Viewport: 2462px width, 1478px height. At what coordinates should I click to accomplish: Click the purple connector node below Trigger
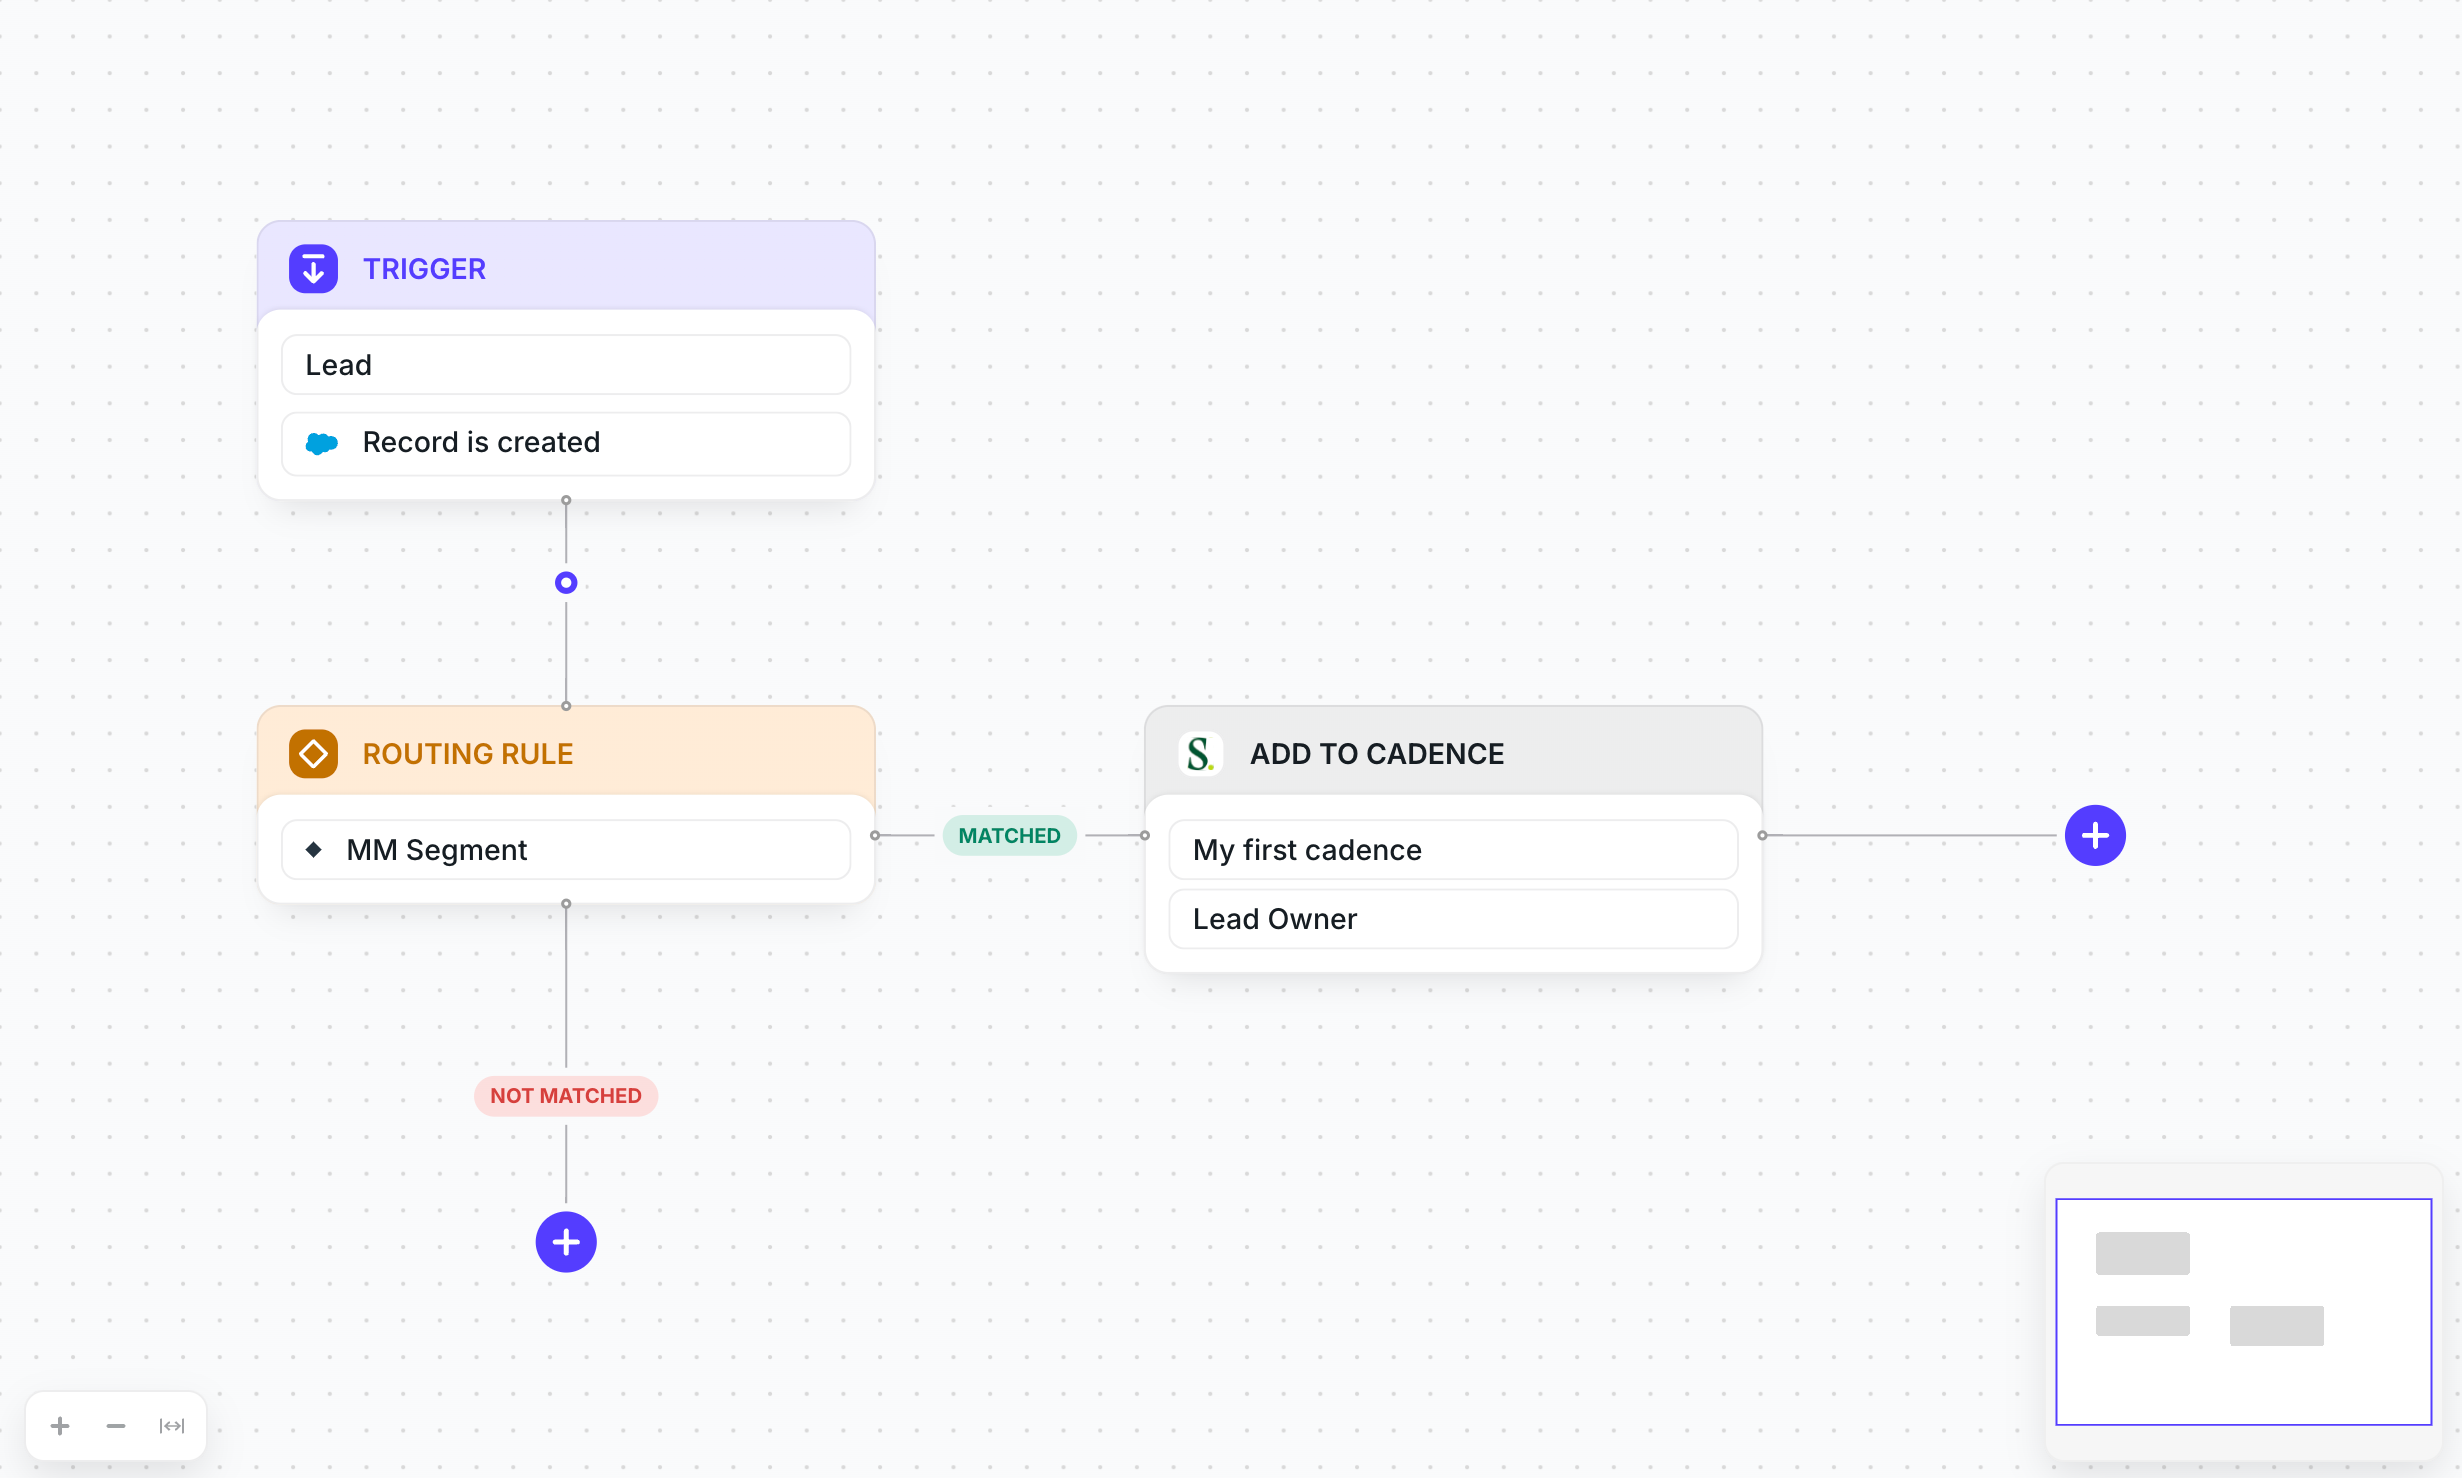coord(566,582)
